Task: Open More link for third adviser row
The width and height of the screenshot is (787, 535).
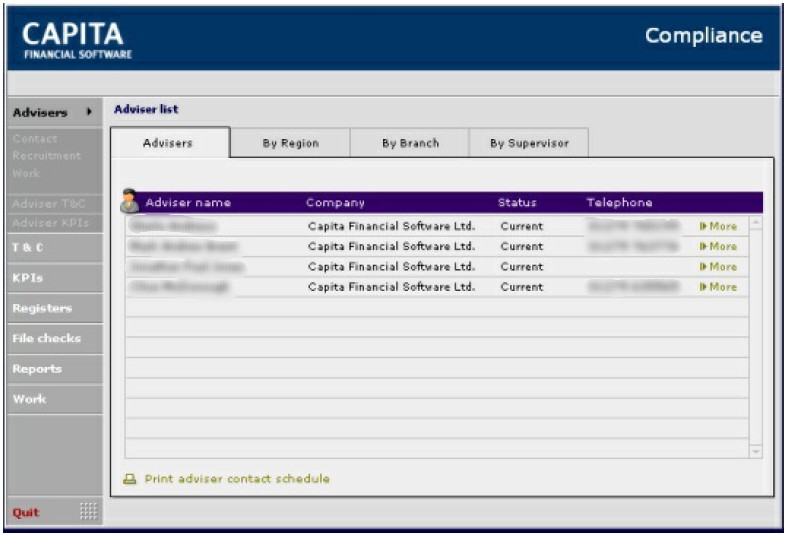Action: click(x=718, y=266)
